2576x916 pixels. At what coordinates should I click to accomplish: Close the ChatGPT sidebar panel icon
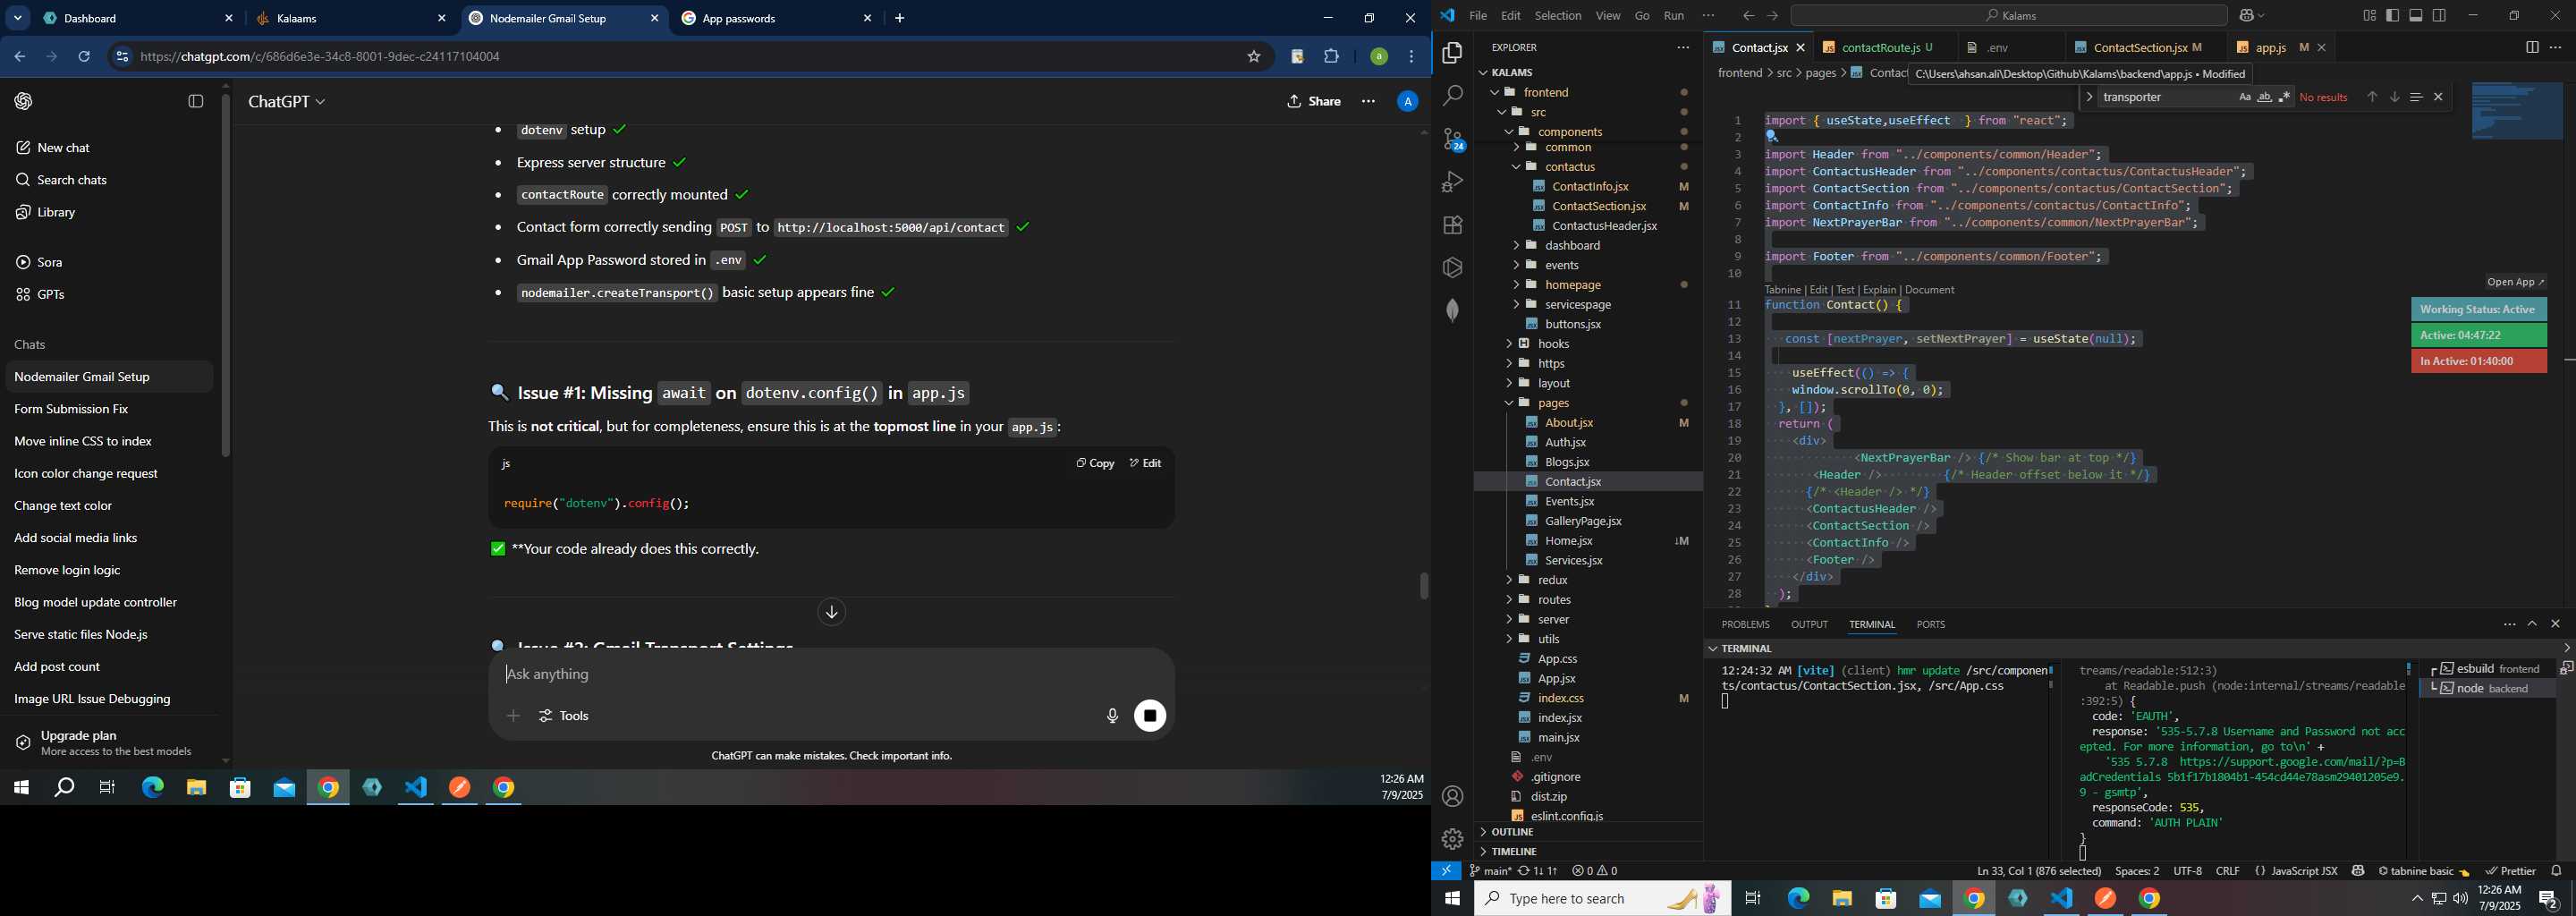[x=196, y=101]
